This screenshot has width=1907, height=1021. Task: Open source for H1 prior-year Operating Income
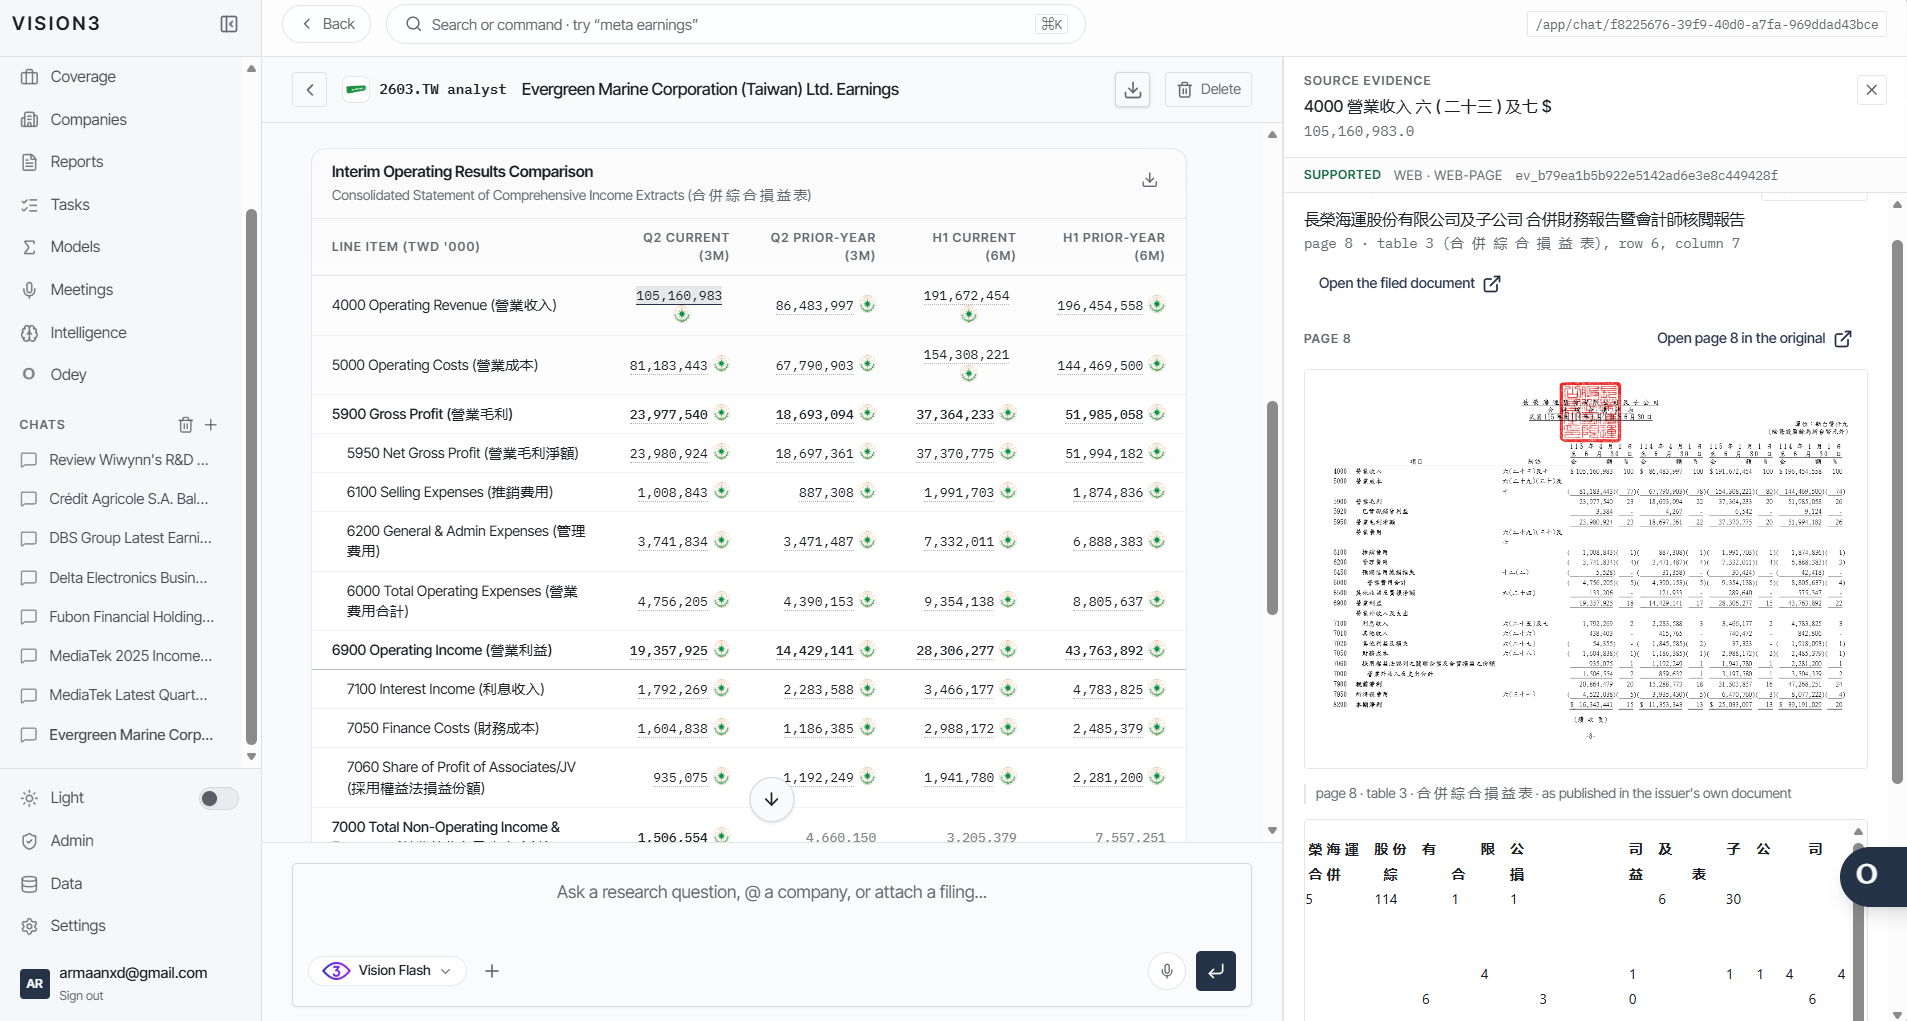pyautogui.click(x=1157, y=650)
